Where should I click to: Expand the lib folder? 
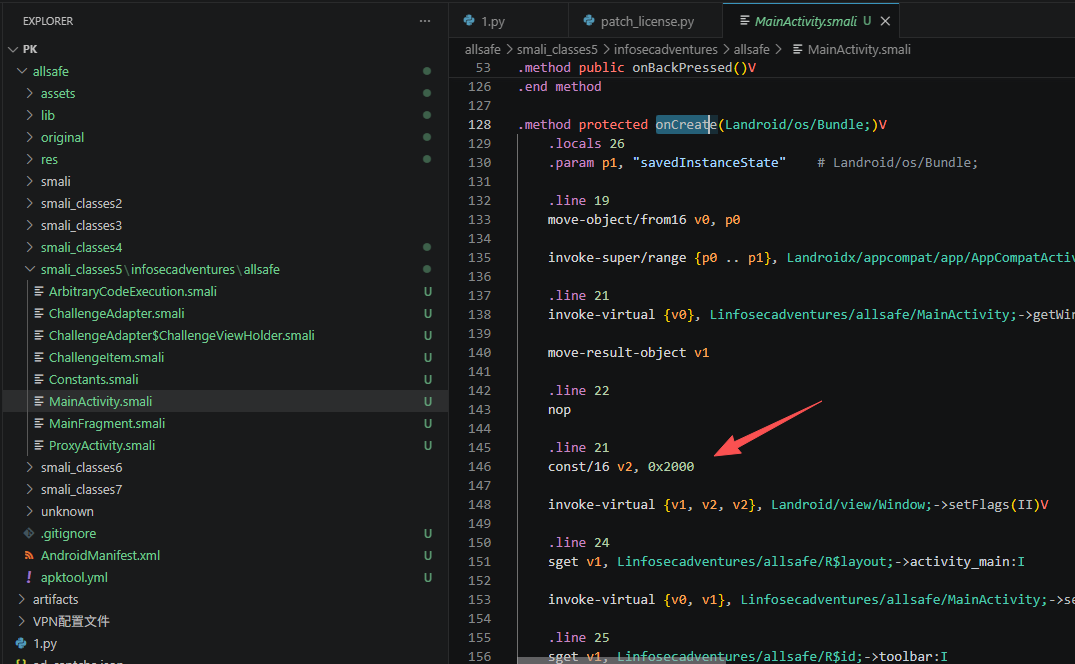point(29,115)
